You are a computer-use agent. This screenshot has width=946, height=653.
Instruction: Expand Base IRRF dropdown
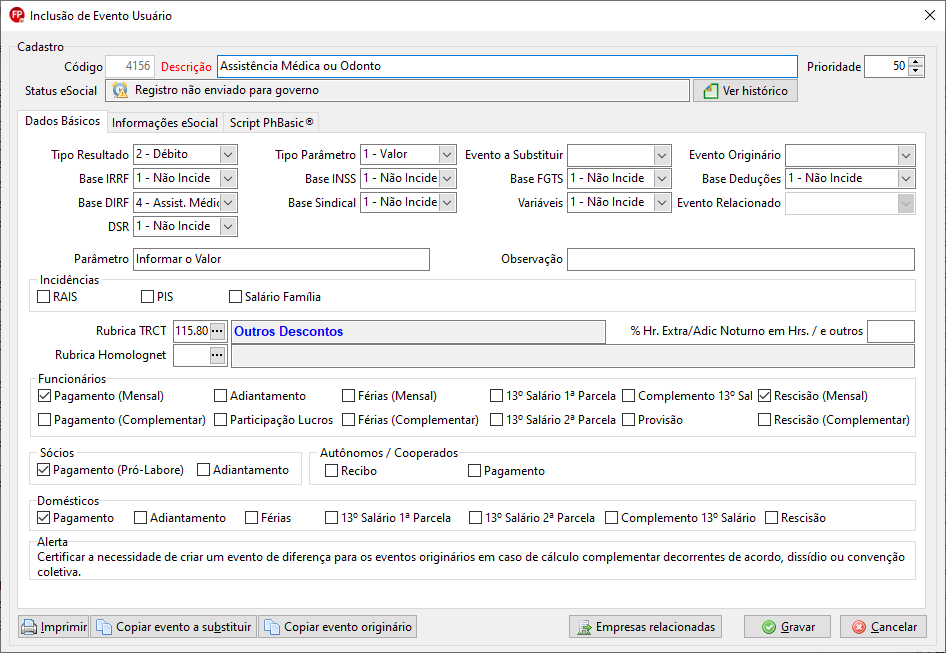pyautogui.click(x=228, y=179)
